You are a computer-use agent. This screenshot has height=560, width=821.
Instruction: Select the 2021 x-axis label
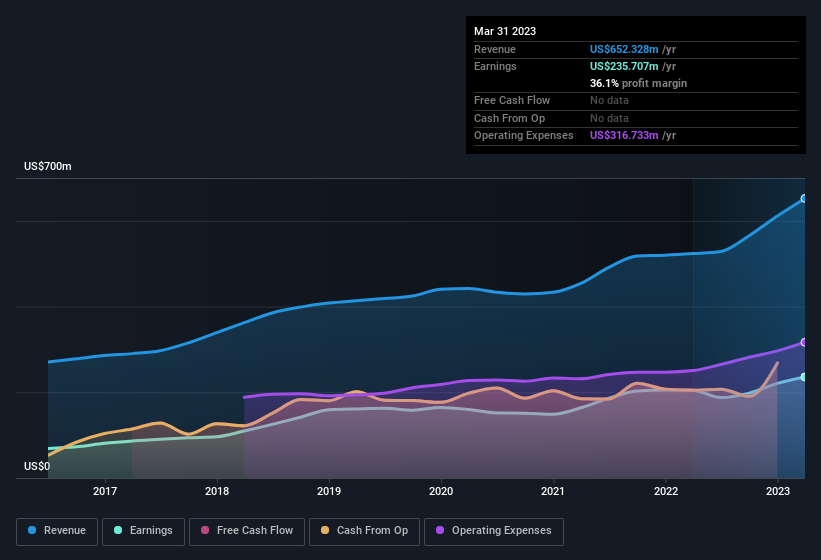tap(553, 491)
